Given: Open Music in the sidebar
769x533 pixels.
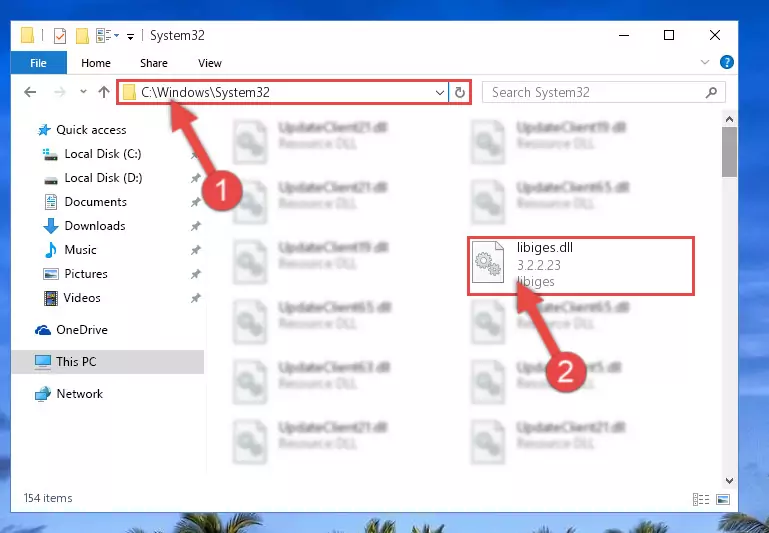Looking at the screenshot, I should click(80, 250).
